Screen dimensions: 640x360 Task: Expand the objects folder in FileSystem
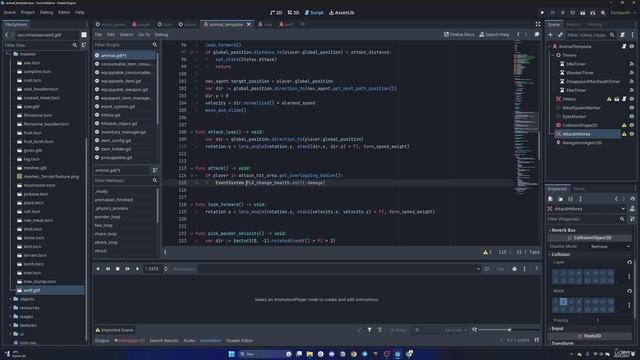coord(11,299)
